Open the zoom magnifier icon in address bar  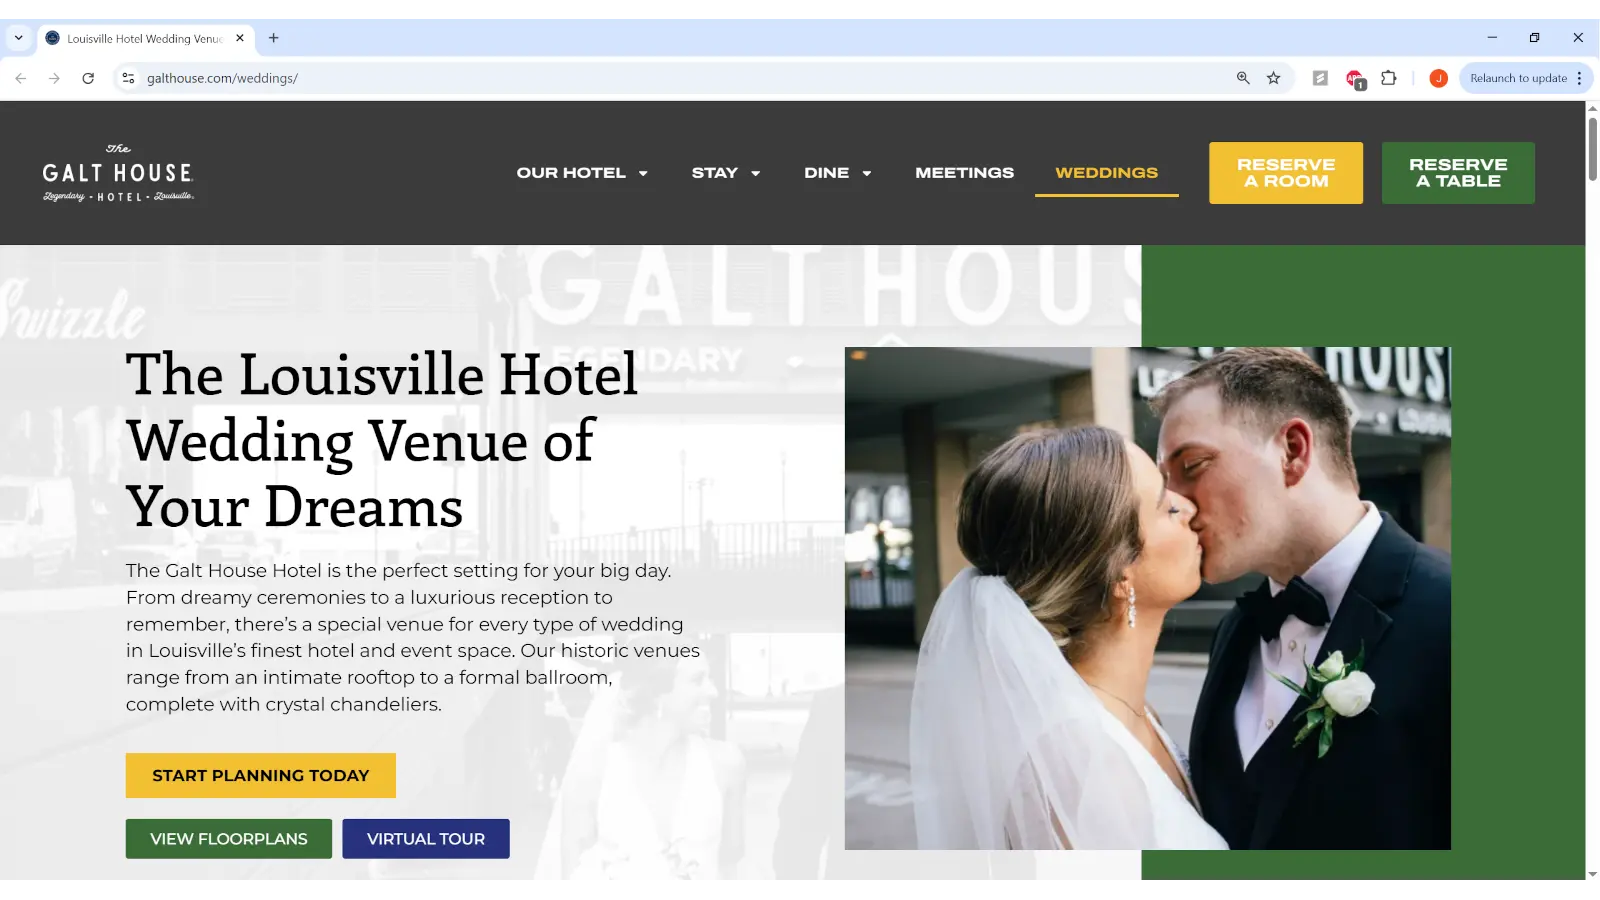[x=1243, y=78]
